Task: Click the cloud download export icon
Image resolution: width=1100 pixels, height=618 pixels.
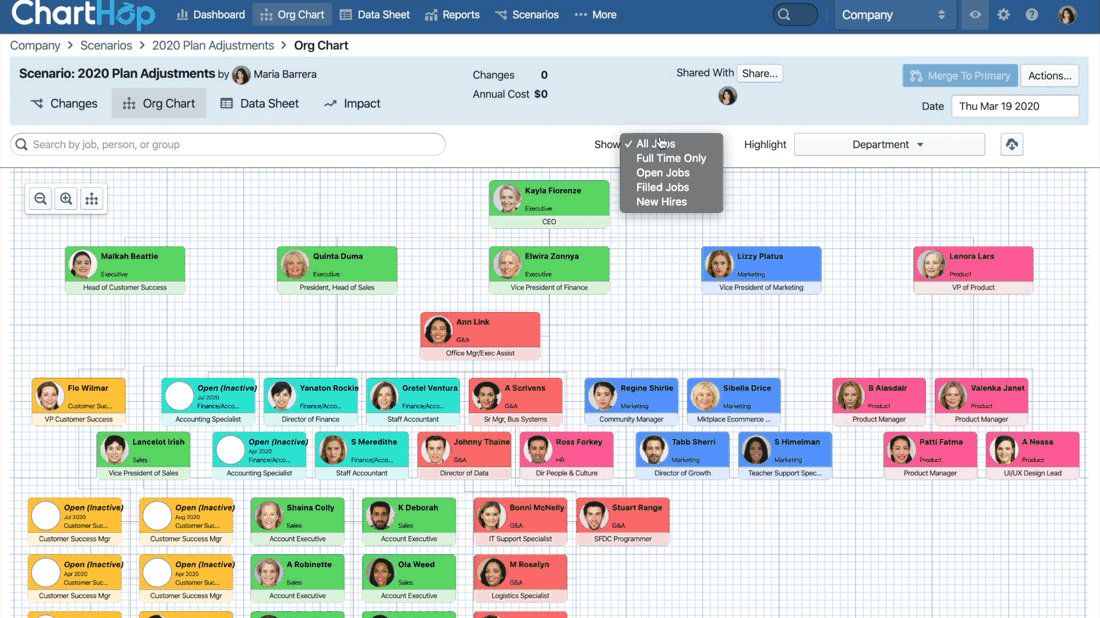Action: (x=1012, y=145)
